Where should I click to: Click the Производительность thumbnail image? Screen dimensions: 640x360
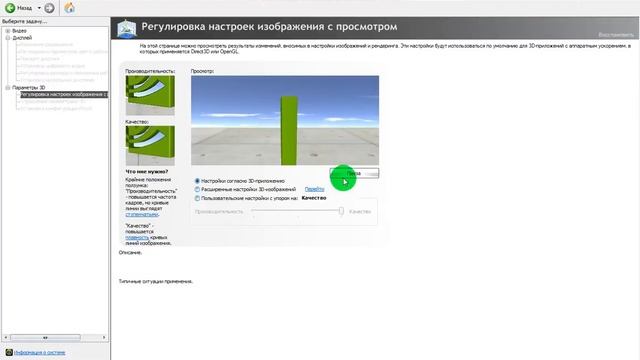click(150, 95)
